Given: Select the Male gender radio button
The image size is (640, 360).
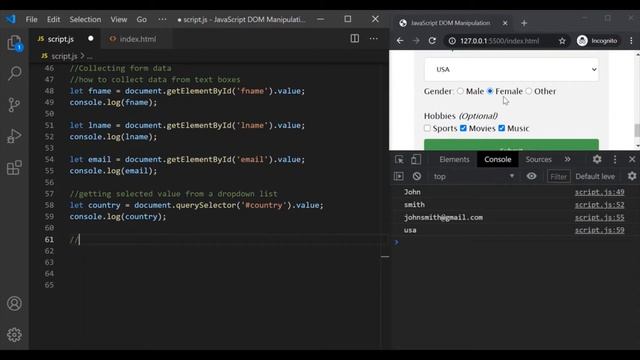Looking at the screenshot, I should click(460, 91).
